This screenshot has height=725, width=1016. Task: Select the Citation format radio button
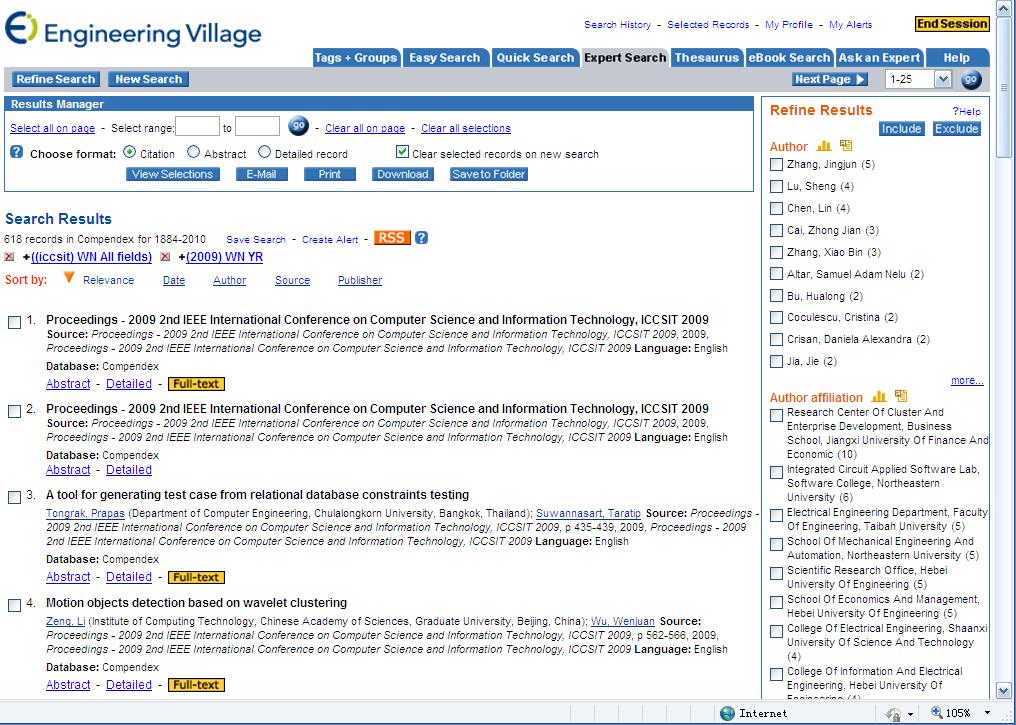click(x=130, y=152)
